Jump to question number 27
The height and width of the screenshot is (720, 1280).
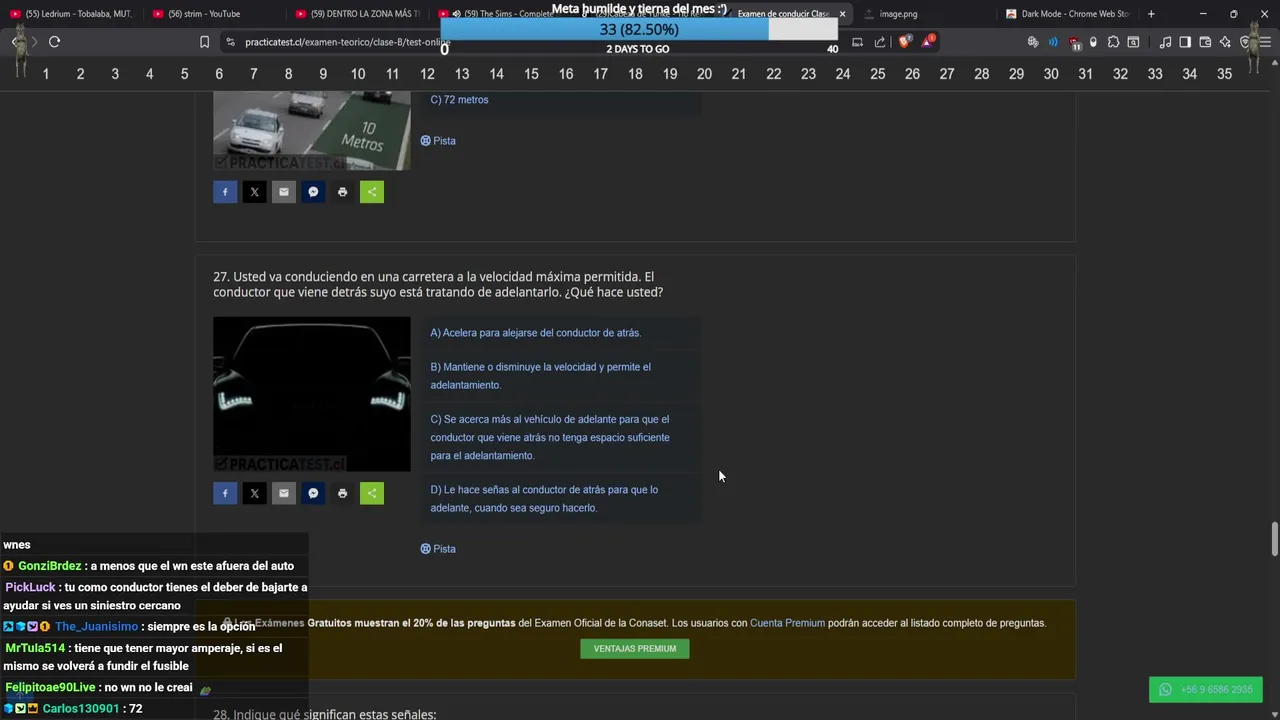point(947,74)
